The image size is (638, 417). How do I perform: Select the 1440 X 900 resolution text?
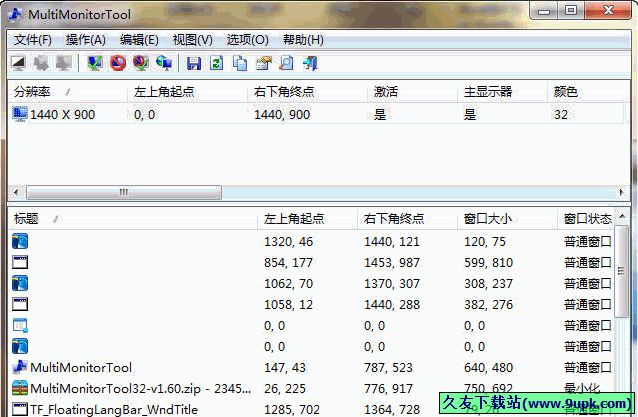(x=62, y=115)
